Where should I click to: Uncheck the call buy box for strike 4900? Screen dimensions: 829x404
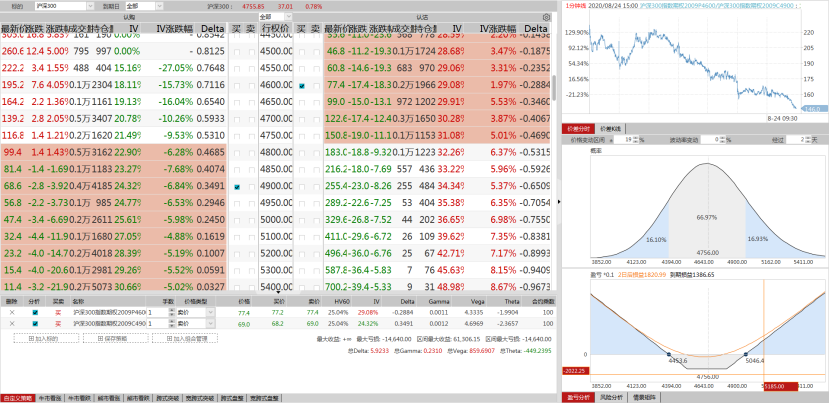tap(237, 187)
